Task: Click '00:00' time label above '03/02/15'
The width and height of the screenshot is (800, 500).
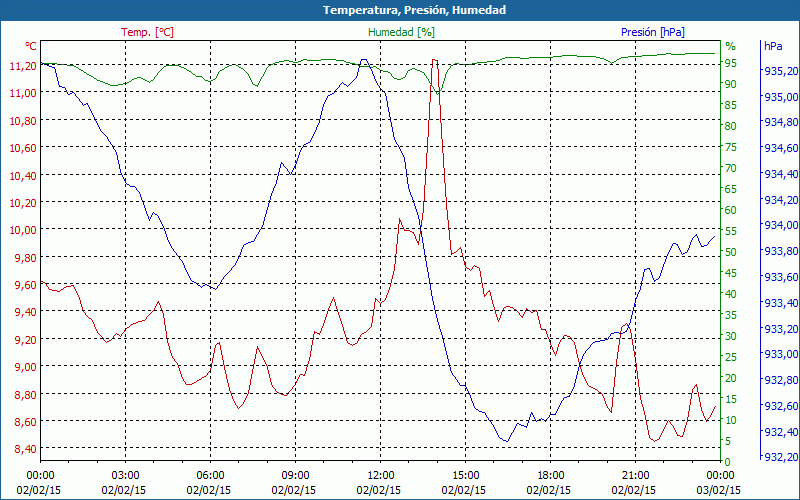Action: coord(720,476)
